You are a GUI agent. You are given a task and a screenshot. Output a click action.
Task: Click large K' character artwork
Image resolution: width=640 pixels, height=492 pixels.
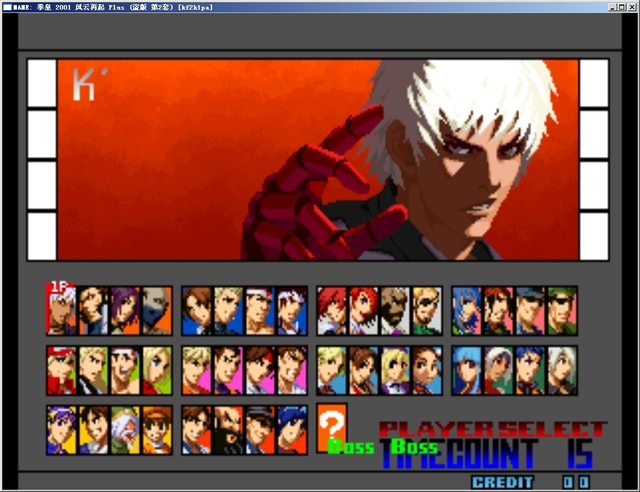(318, 160)
